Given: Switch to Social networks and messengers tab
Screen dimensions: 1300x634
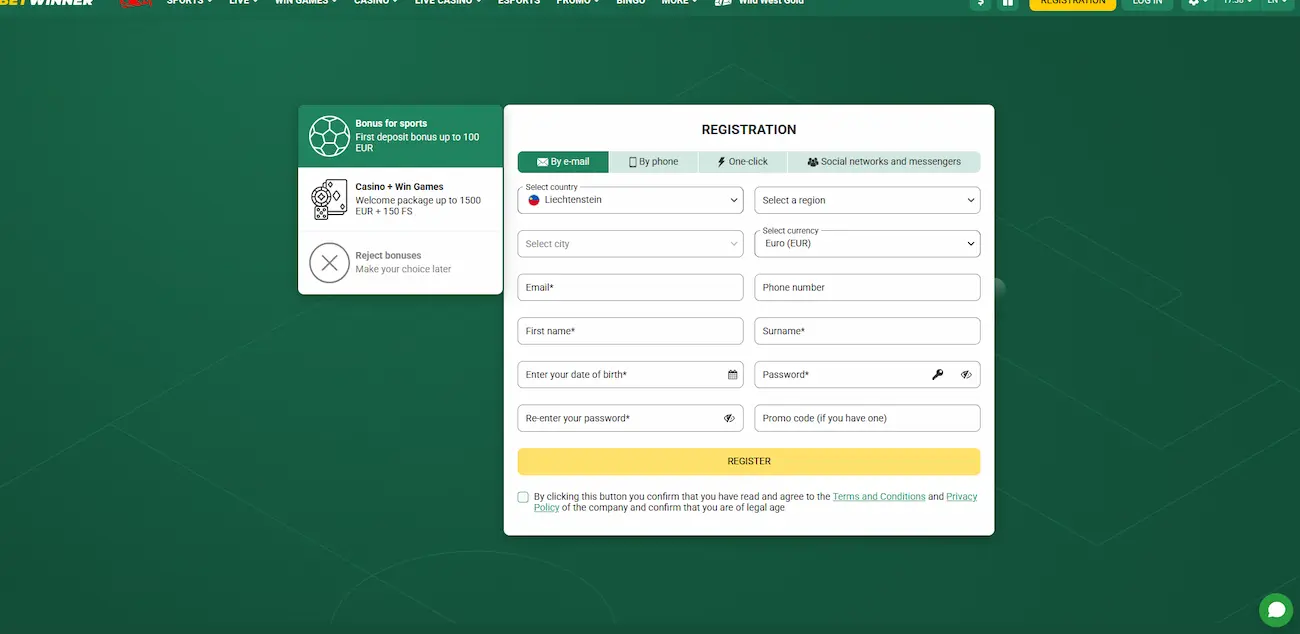Looking at the screenshot, I should point(884,162).
